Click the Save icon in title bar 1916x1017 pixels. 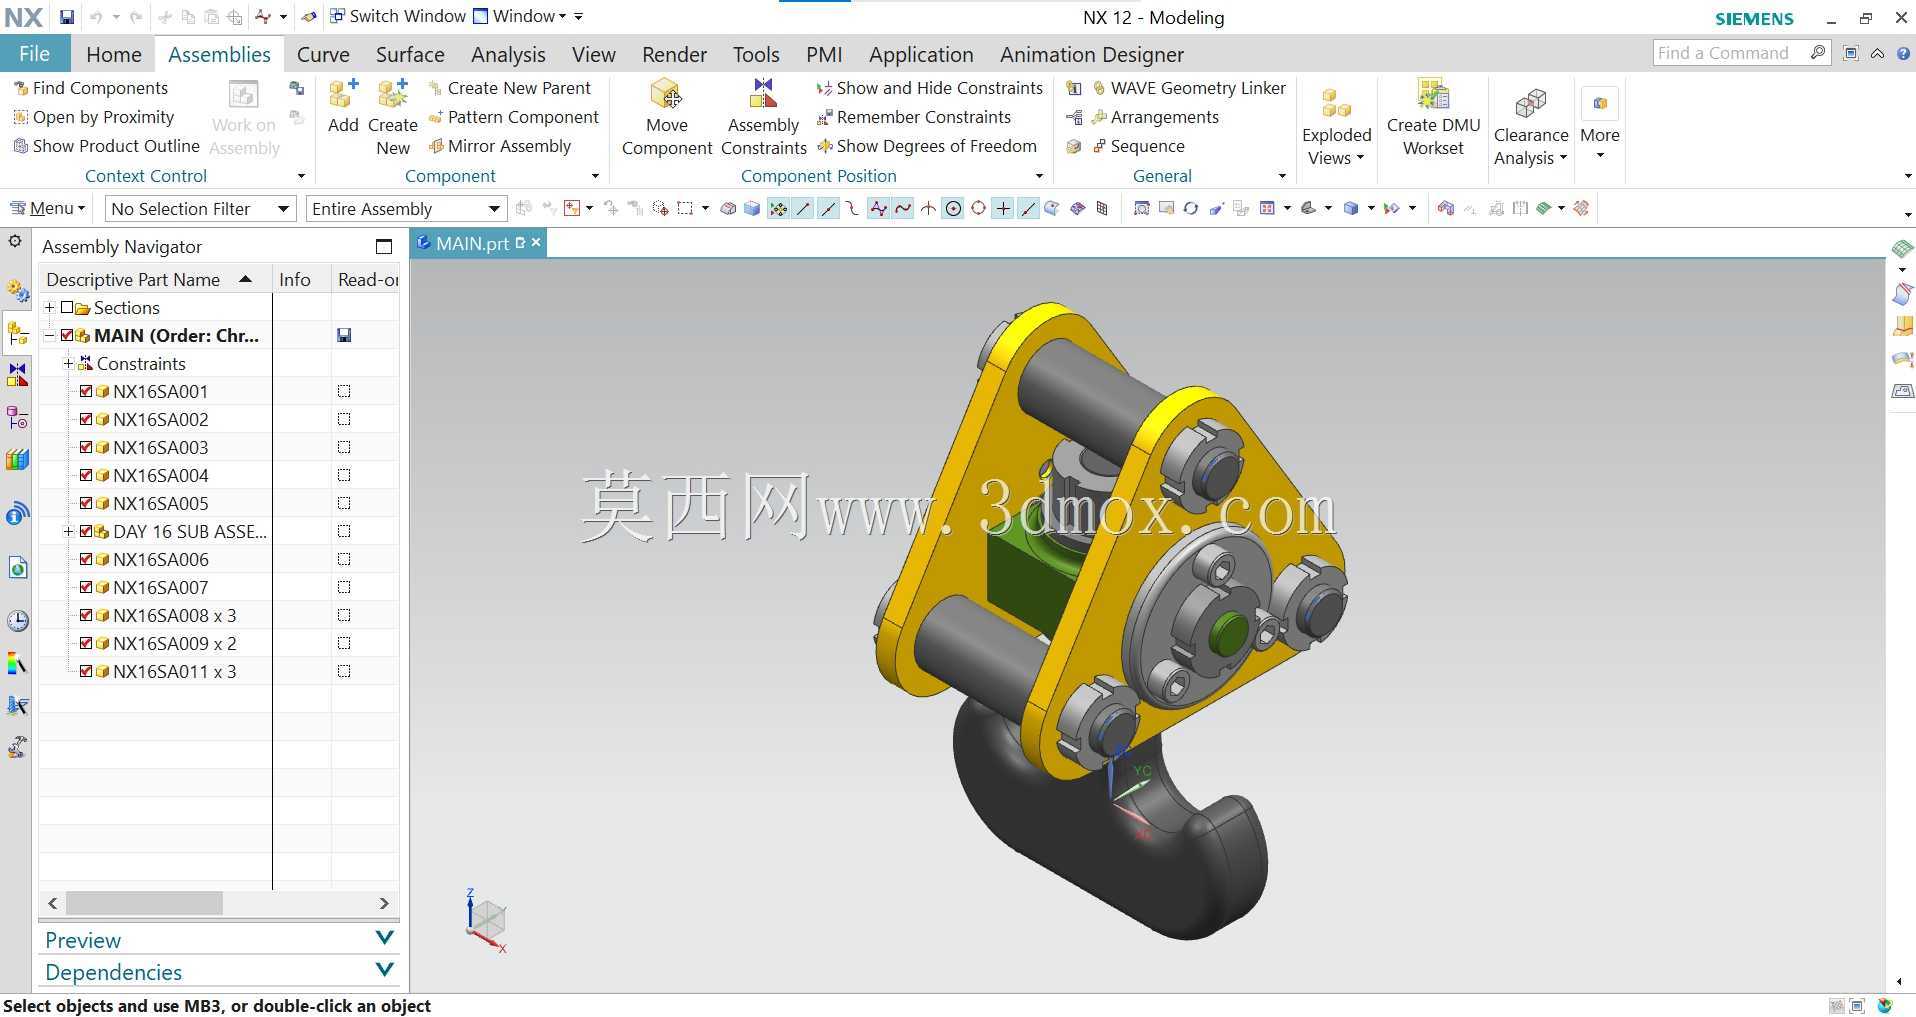pyautogui.click(x=66, y=17)
